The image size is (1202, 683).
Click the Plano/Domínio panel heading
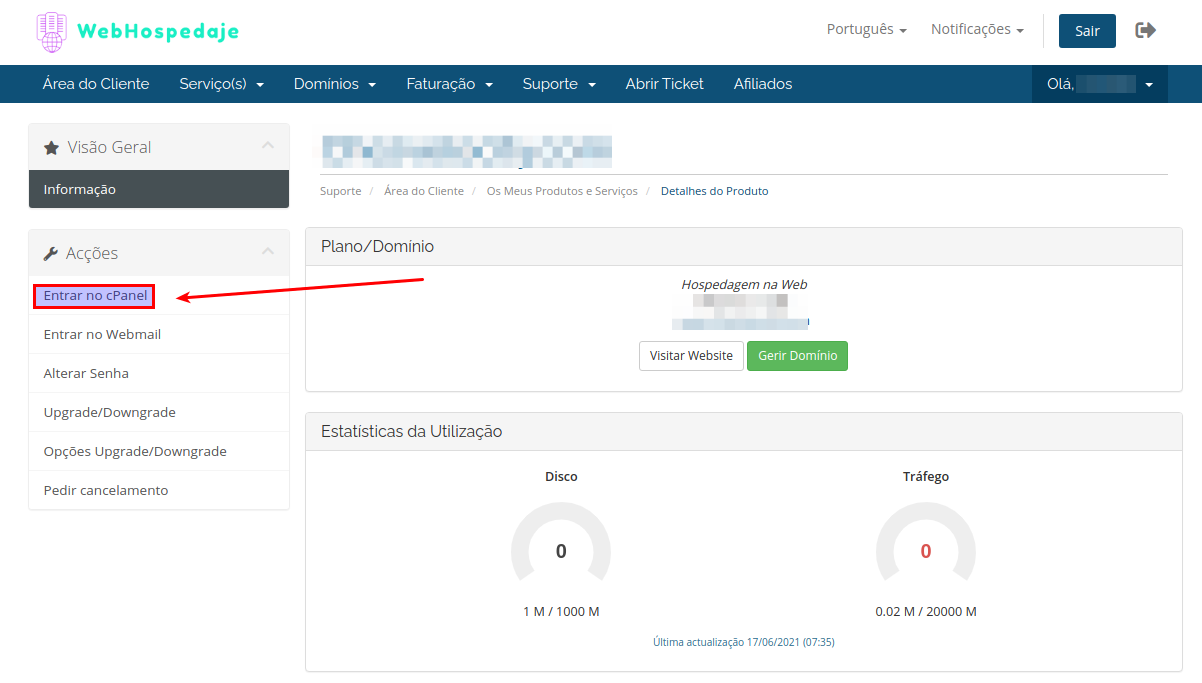[377, 246]
